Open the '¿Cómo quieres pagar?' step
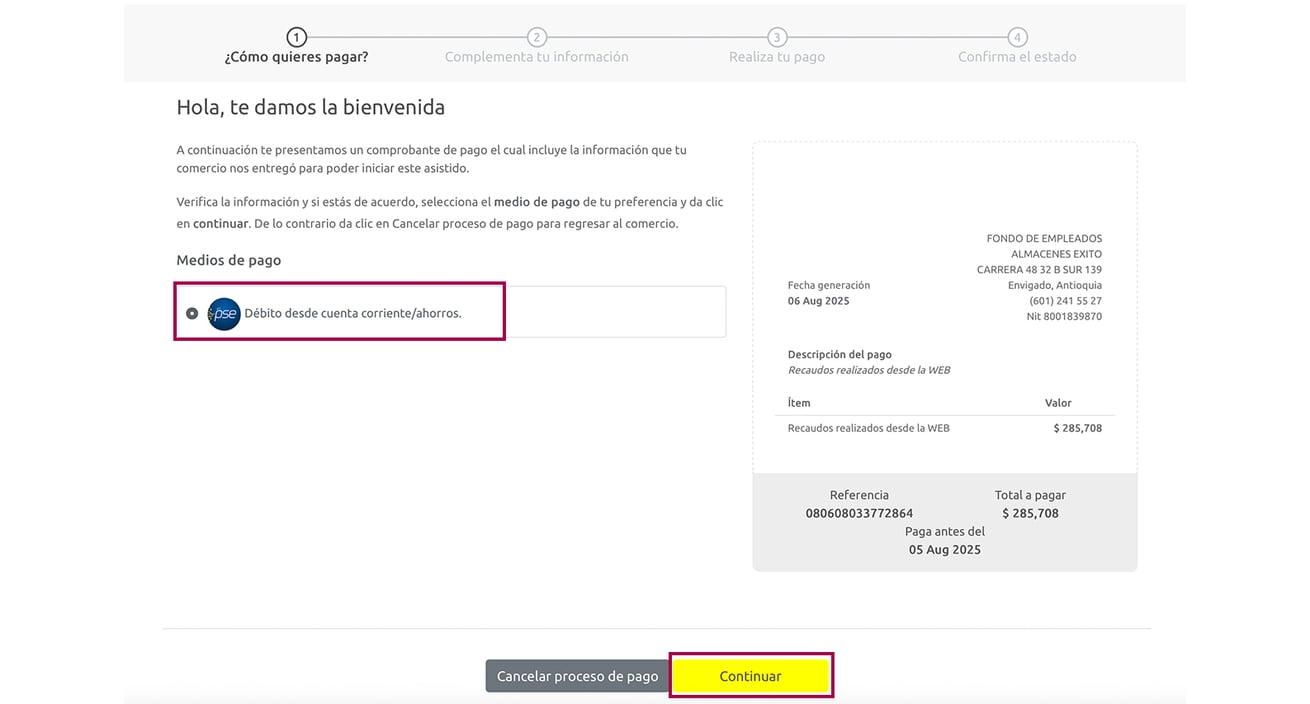 click(296, 57)
